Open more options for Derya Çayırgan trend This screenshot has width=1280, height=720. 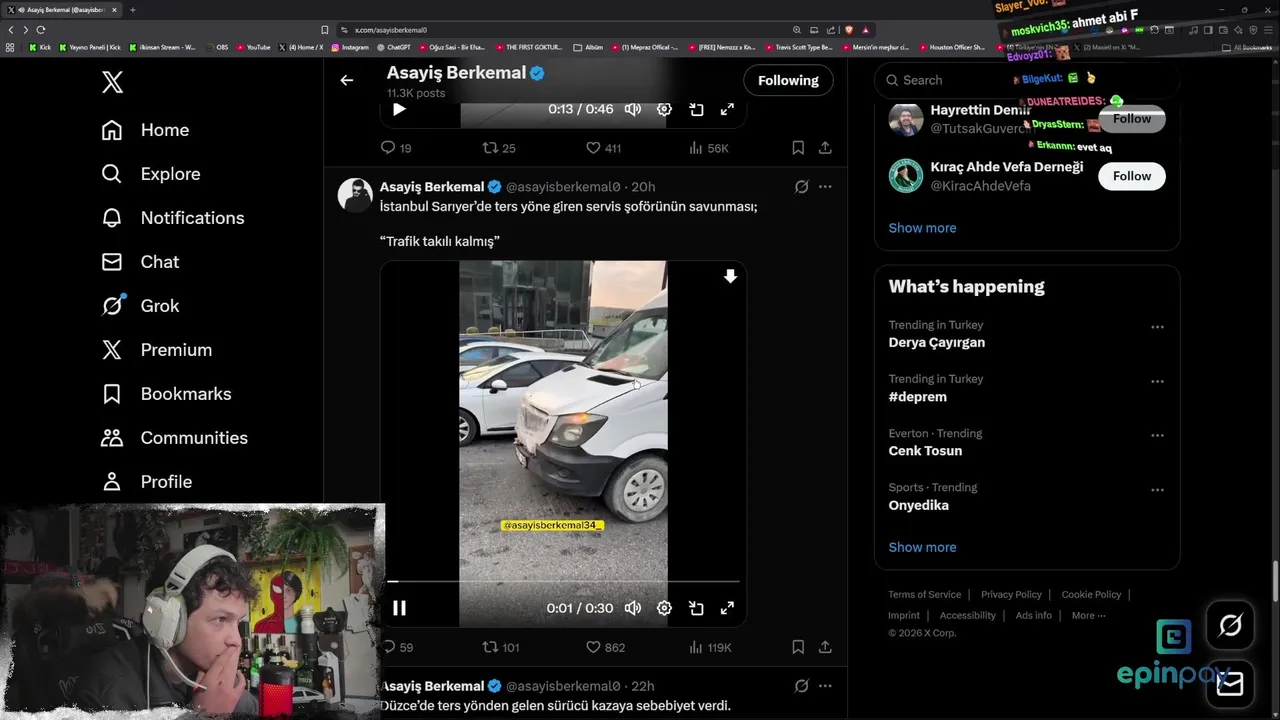pos(1157,327)
